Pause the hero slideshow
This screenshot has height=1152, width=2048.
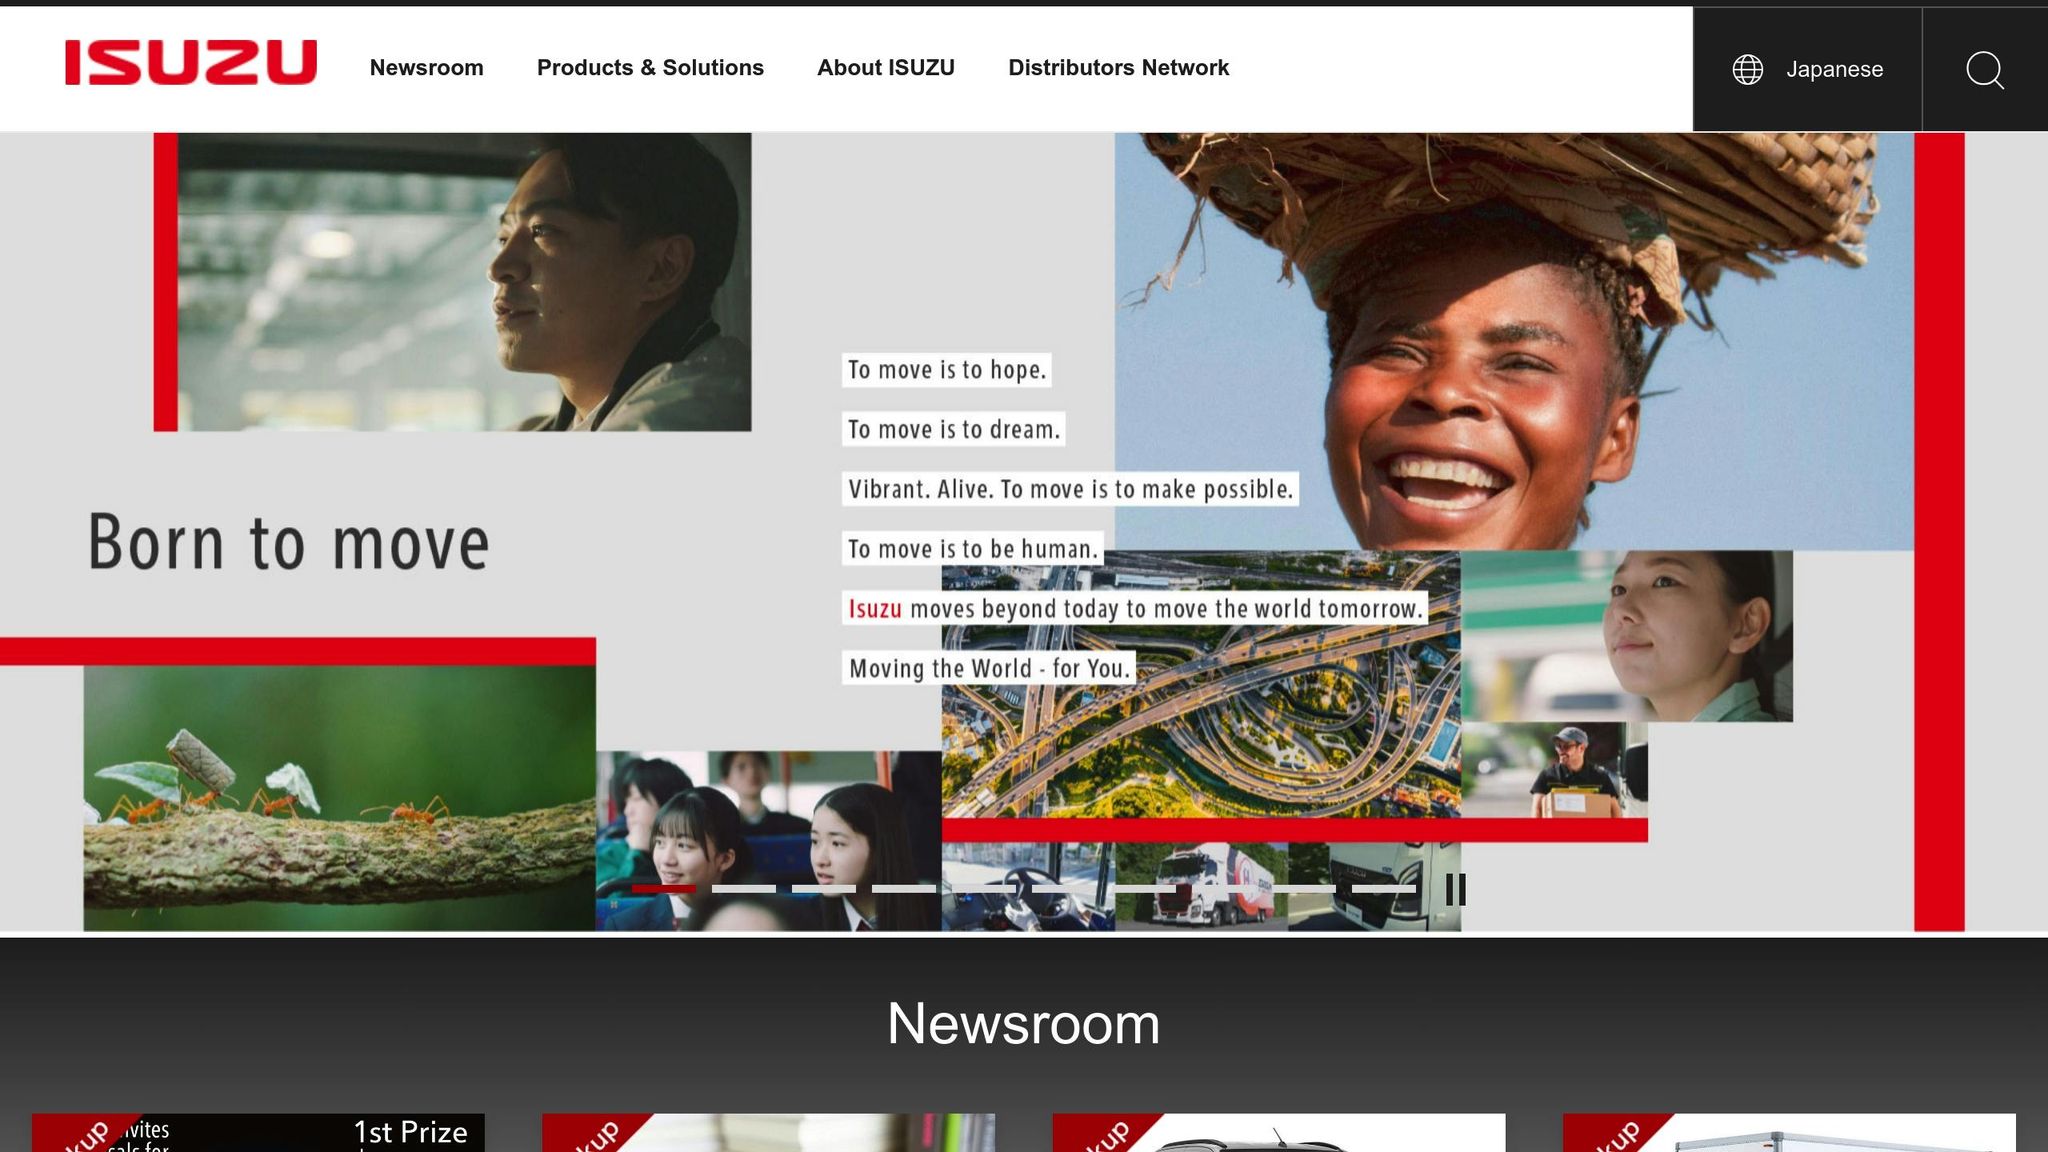tap(1456, 889)
